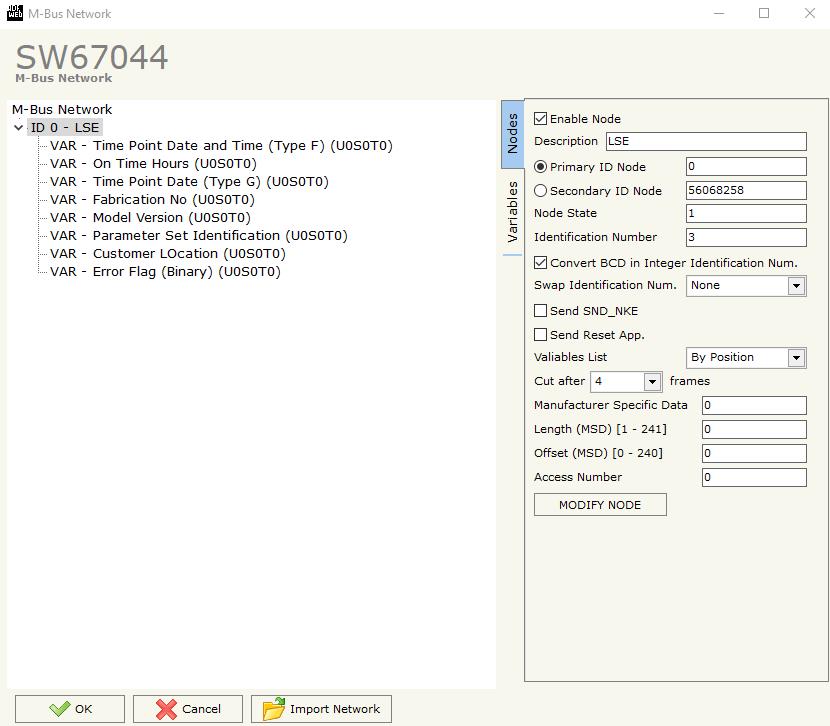Check the Send Reset App. option
Image resolution: width=830 pixels, height=726 pixels.
(541, 335)
